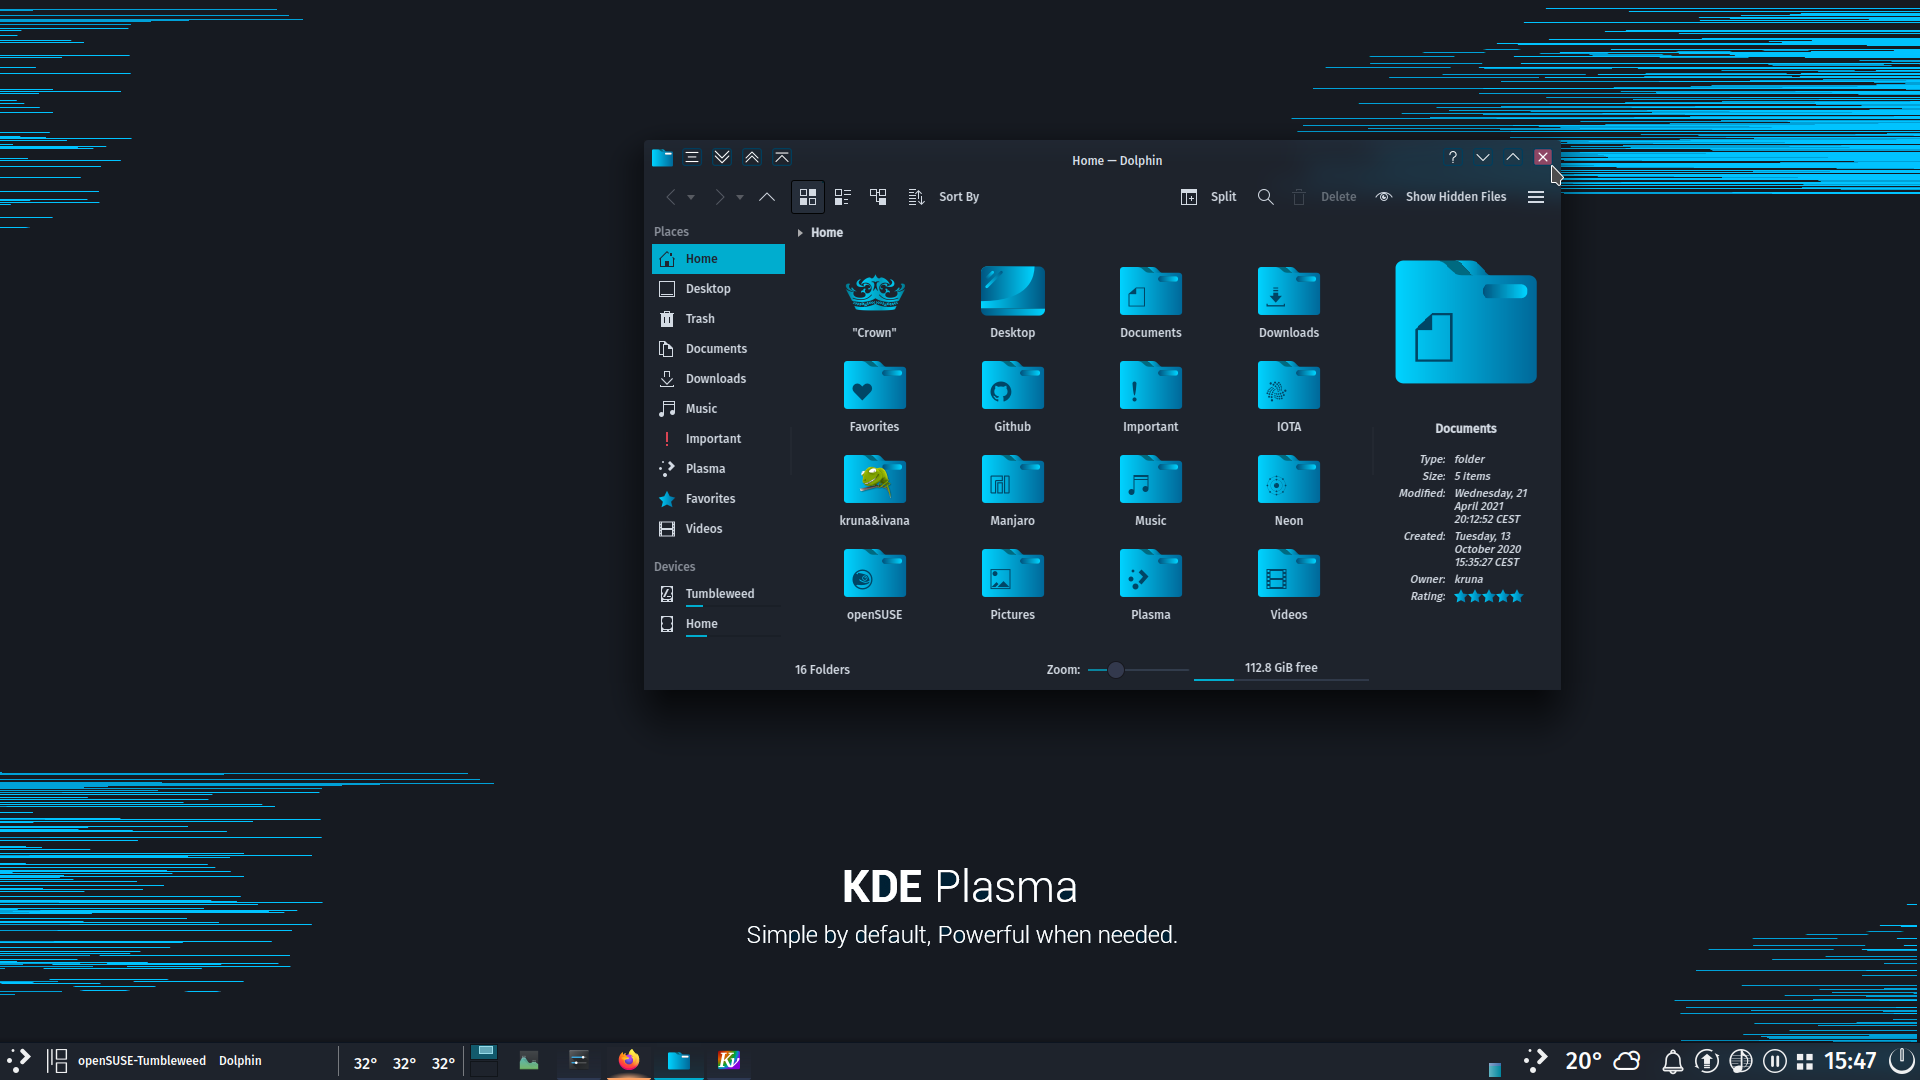Open back history dropdown arrow
This screenshot has width=1920, height=1080.
[x=691, y=198]
